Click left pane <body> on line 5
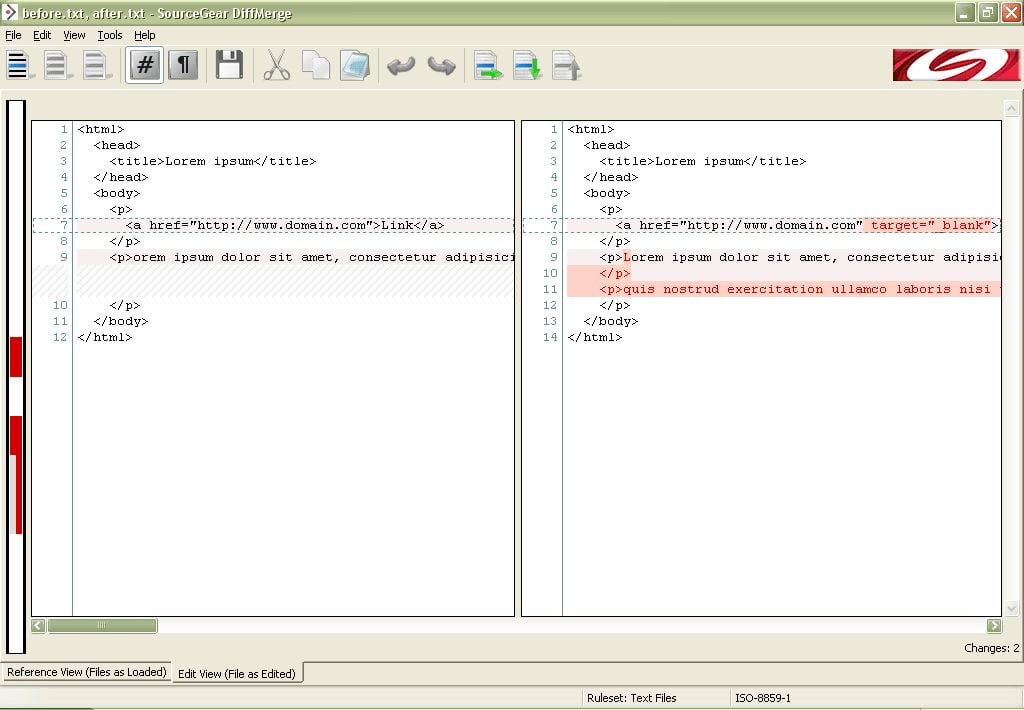Screen dimensions: 1024x710 [x=117, y=193]
